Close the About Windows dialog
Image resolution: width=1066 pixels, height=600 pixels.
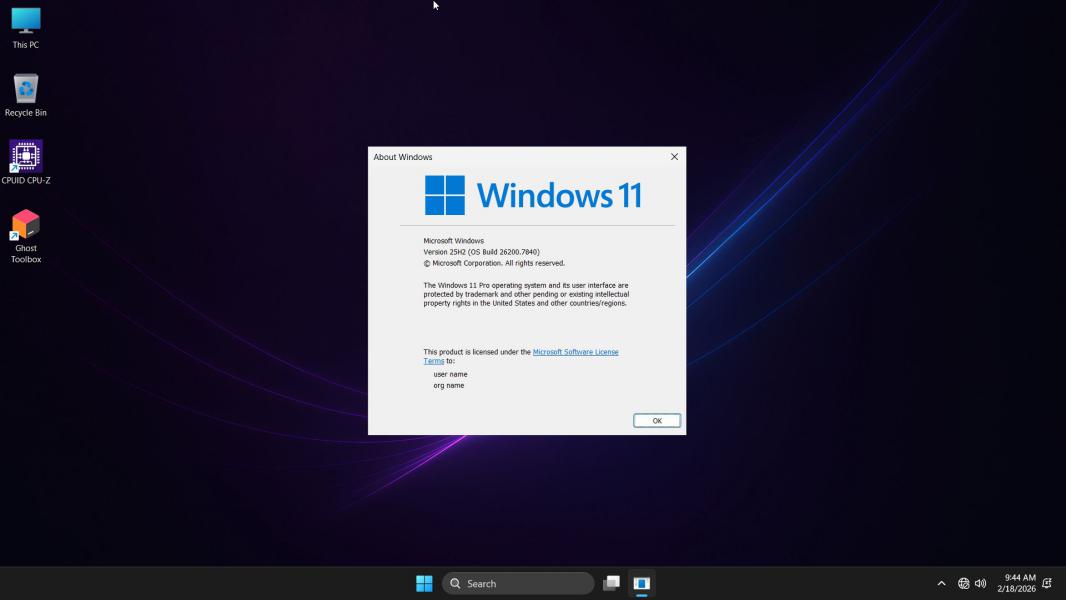(674, 157)
